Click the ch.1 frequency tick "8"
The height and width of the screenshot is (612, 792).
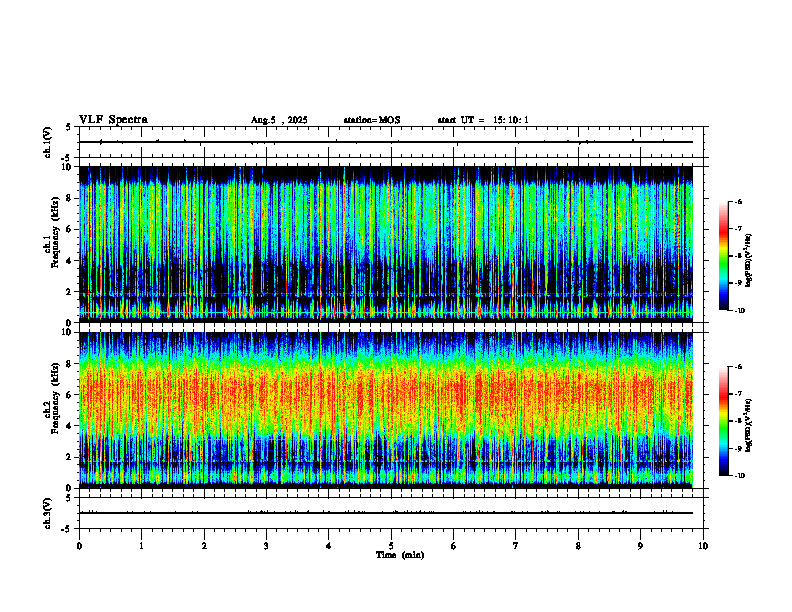tap(71, 198)
